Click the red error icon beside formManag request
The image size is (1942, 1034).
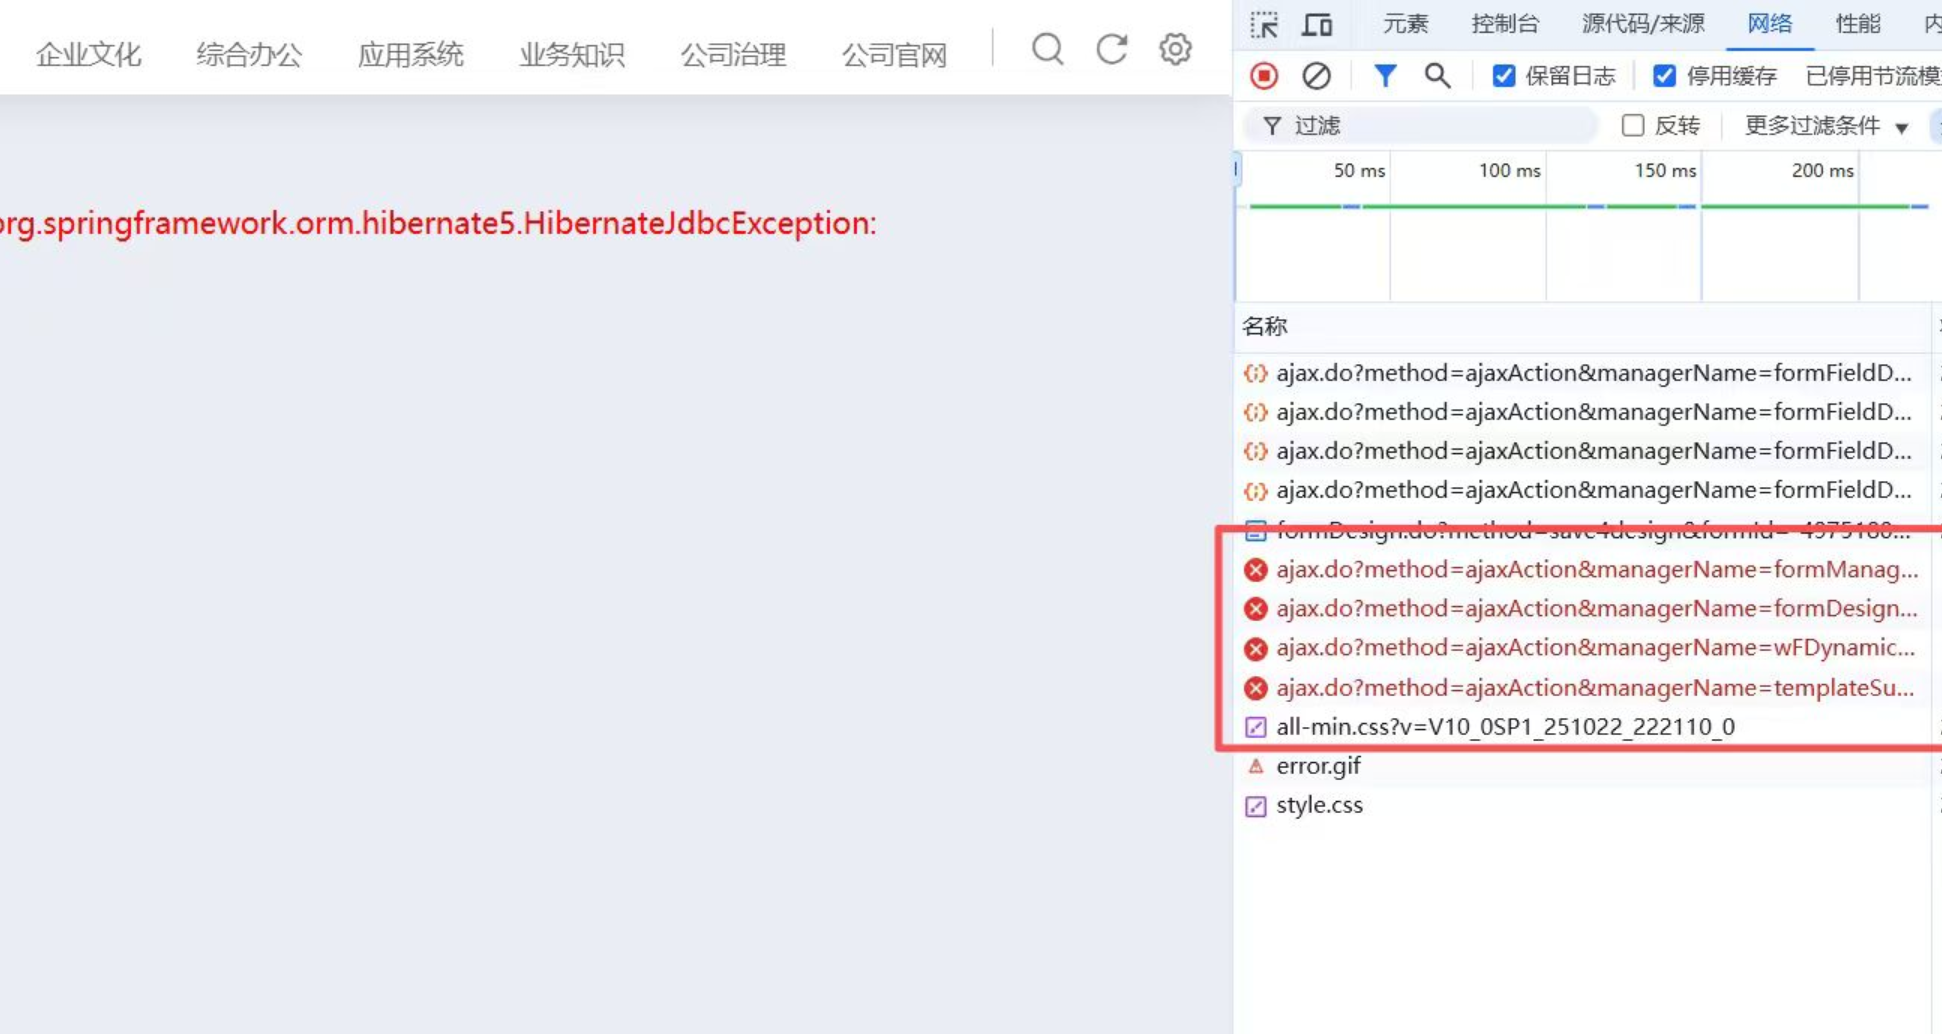1256,570
